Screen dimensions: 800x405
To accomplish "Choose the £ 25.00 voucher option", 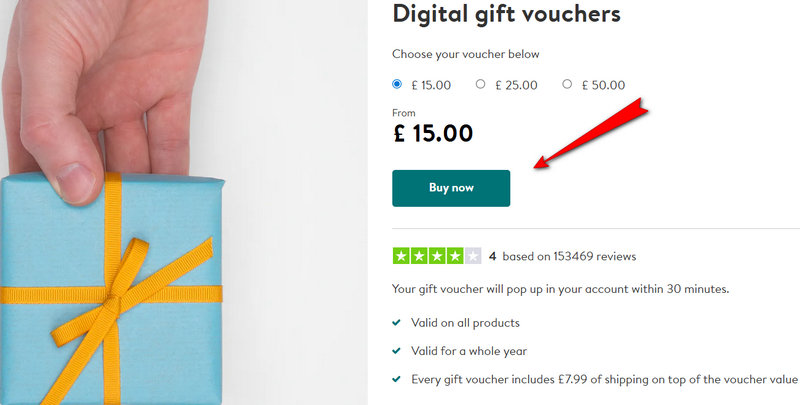I will pyautogui.click(x=481, y=85).
